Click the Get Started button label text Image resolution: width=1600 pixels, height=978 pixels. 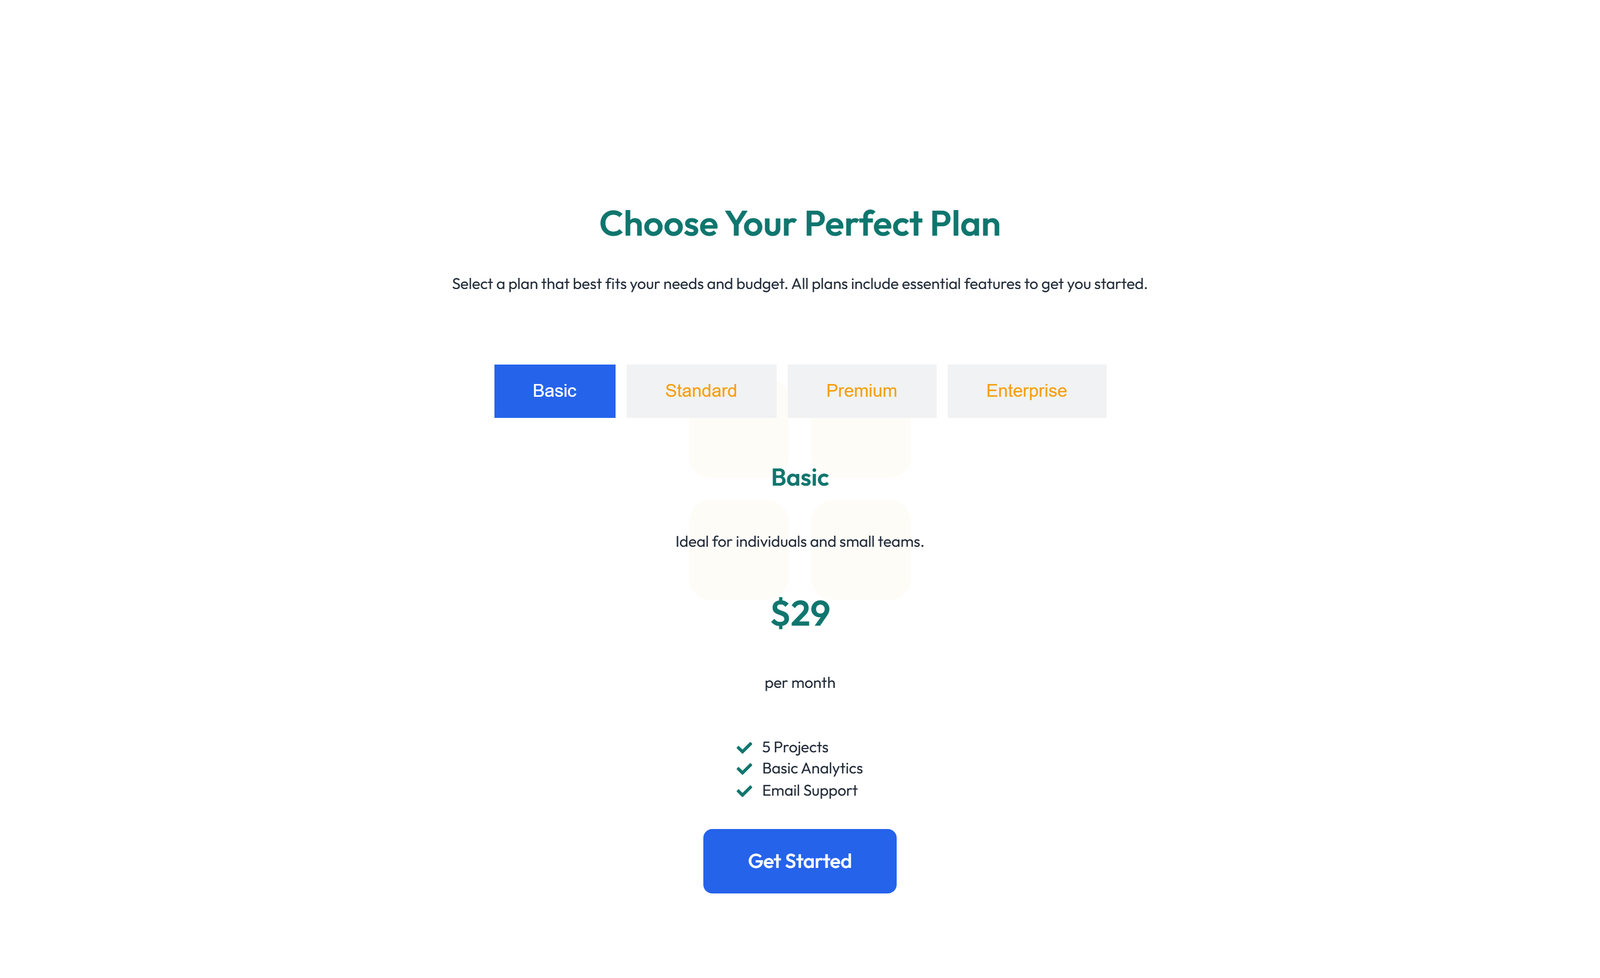click(799, 861)
